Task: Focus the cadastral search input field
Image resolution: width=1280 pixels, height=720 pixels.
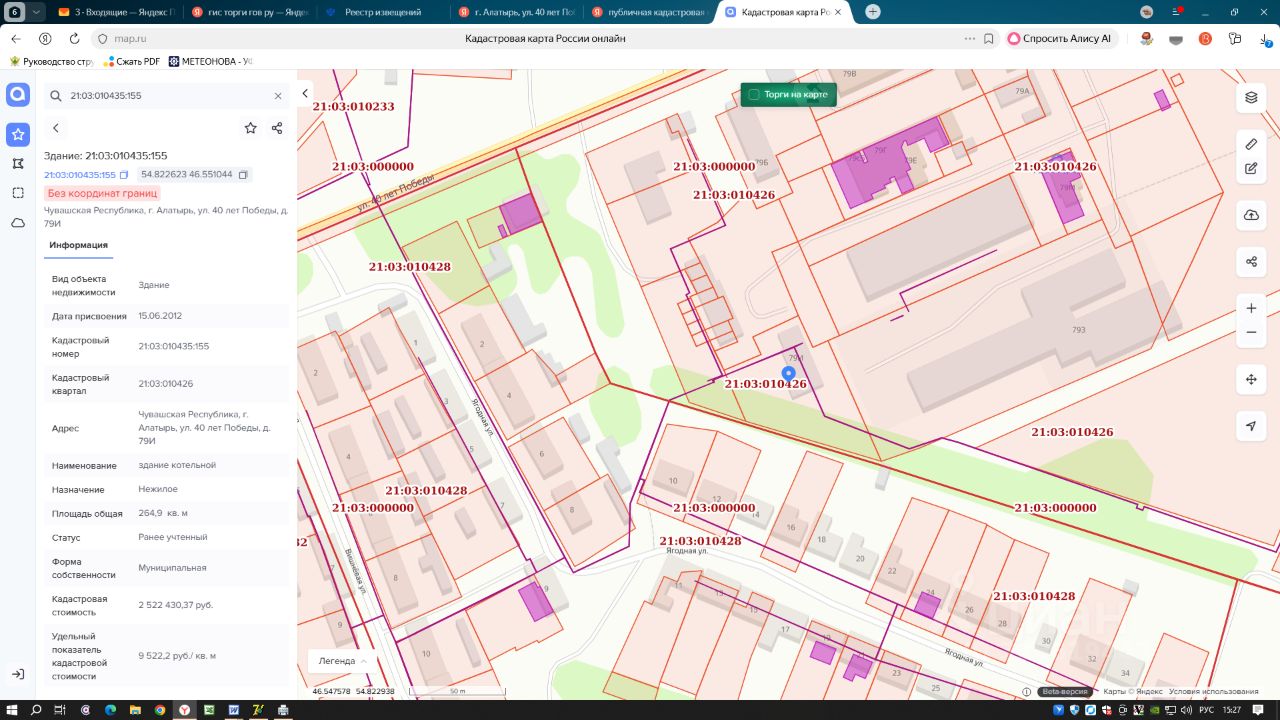Action: pyautogui.click(x=168, y=96)
